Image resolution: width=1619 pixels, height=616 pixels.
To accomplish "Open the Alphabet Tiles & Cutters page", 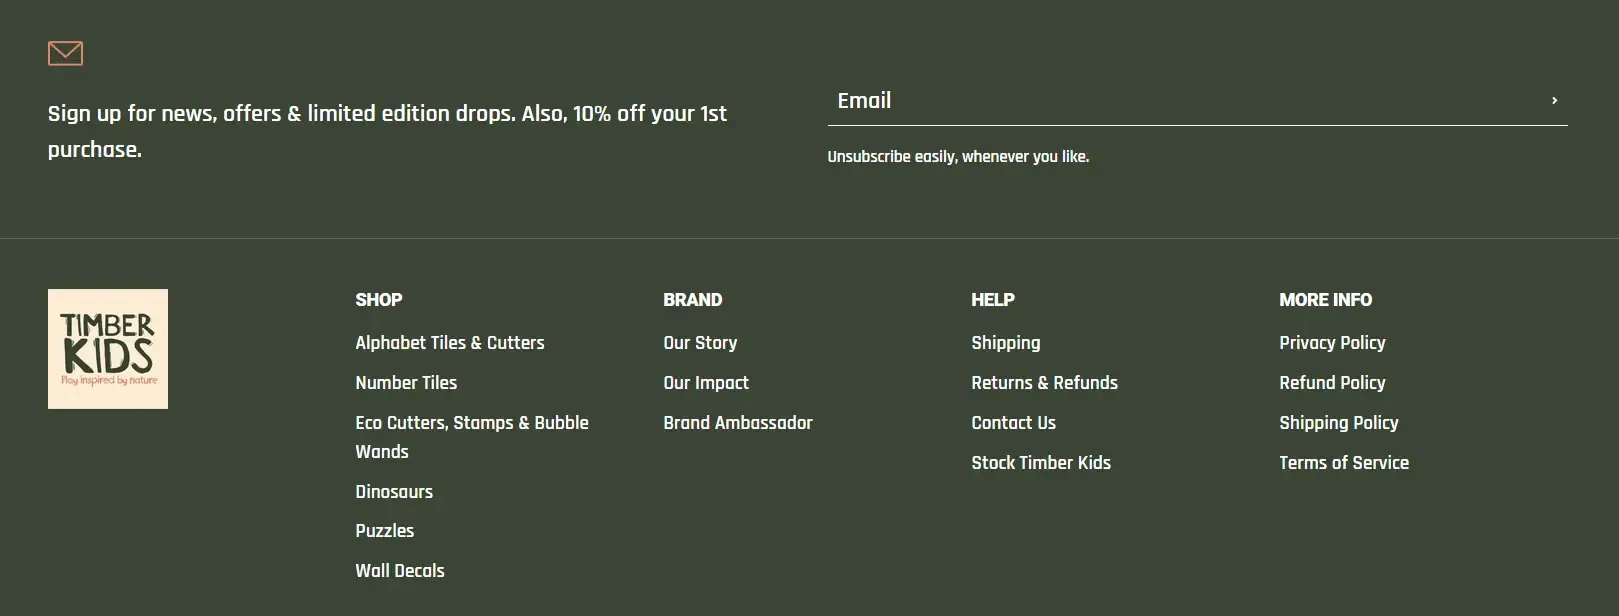I will (x=449, y=342).
